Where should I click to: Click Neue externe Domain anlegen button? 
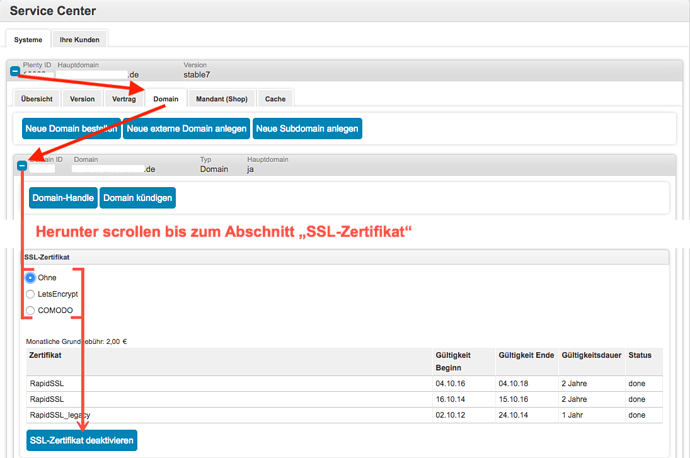(x=187, y=128)
